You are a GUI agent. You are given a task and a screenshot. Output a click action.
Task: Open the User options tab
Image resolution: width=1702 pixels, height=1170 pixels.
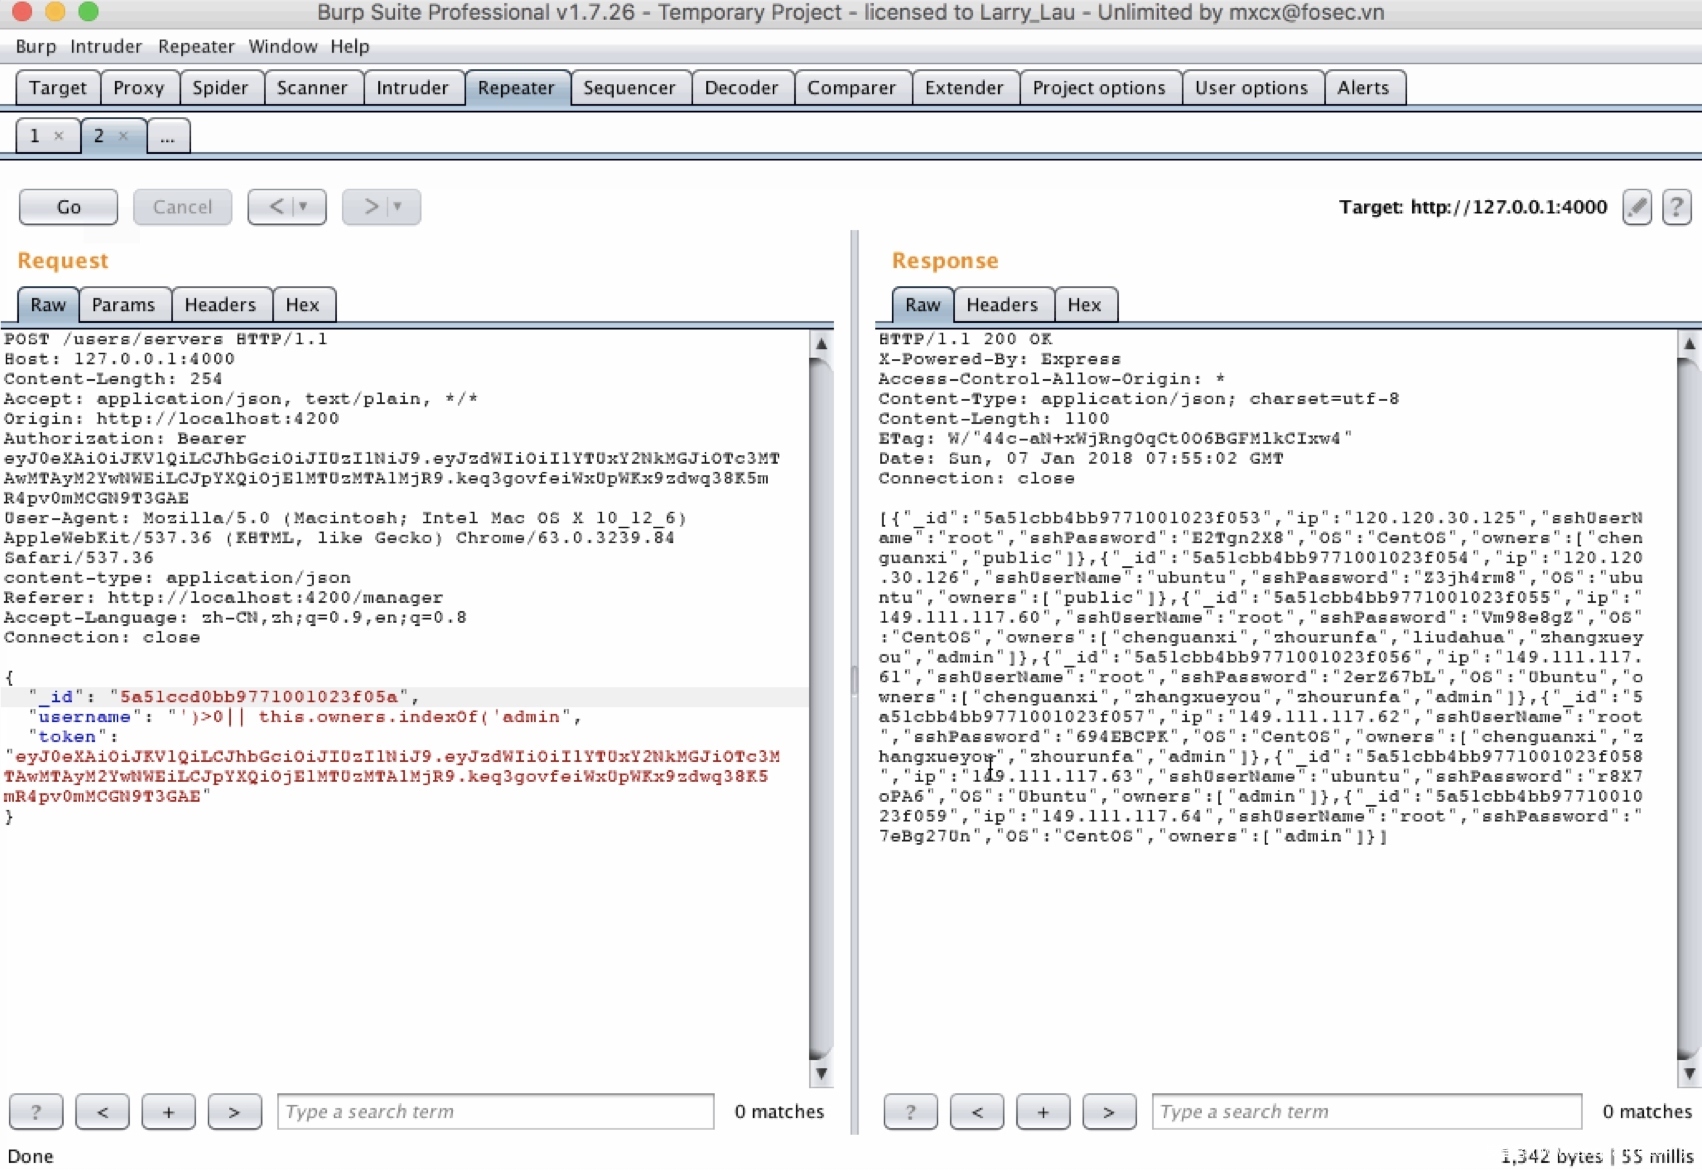click(1251, 88)
